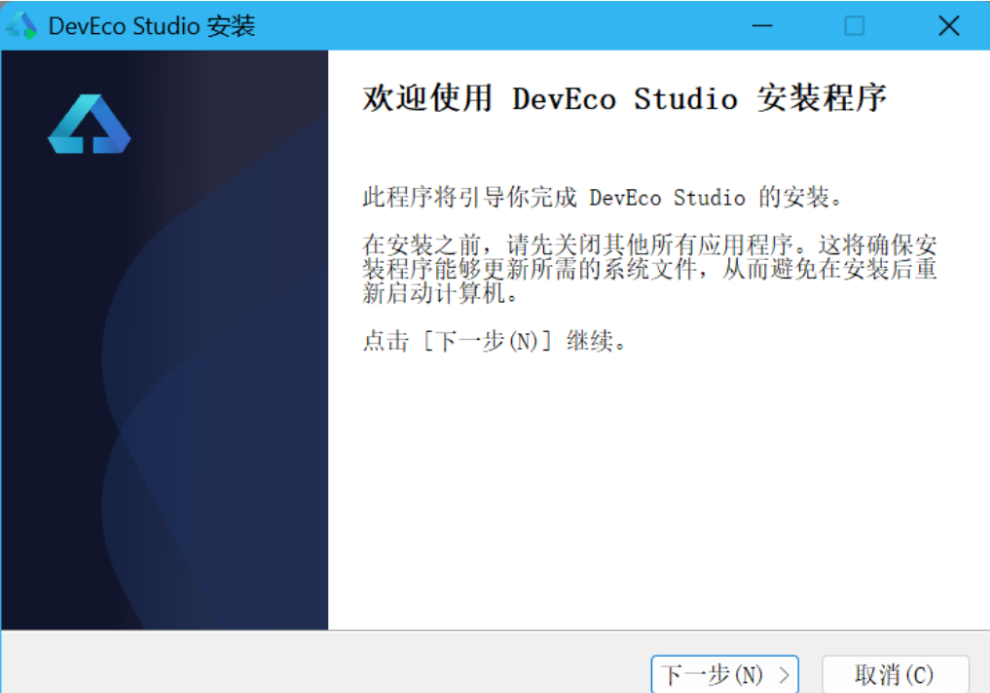The width and height of the screenshot is (990, 693).
Task: Click the DevEco Studio icon in the title bar
Action: click(22, 26)
